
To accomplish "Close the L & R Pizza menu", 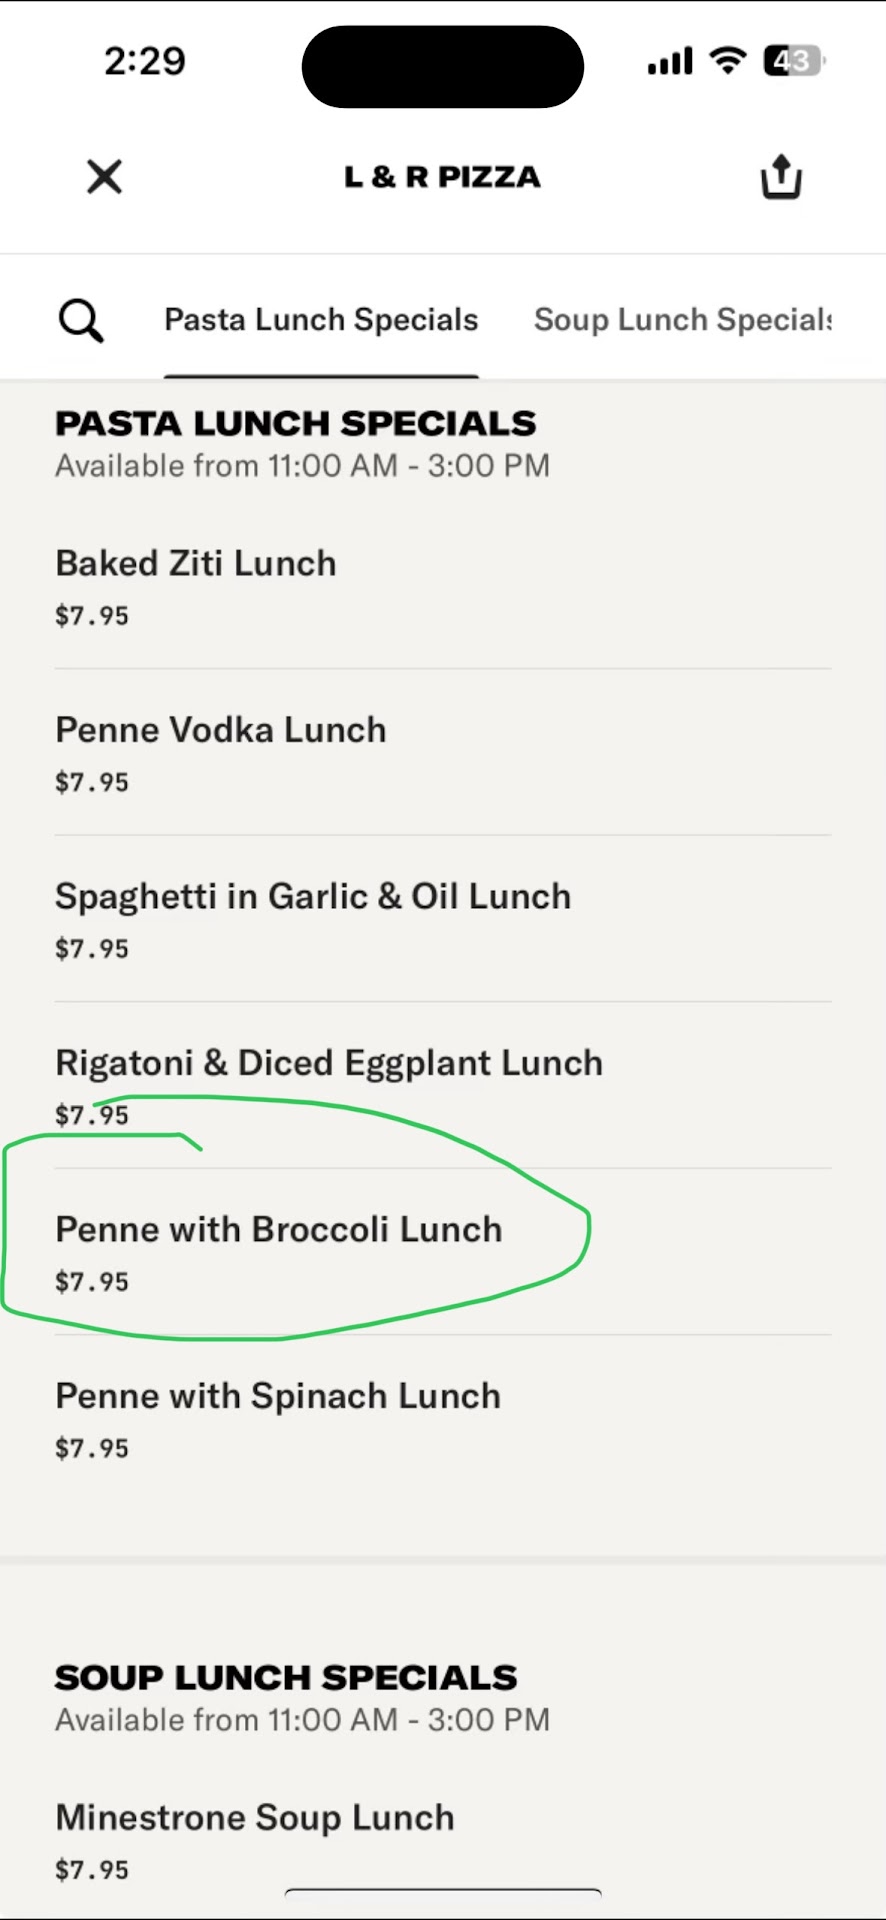I will pos(104,177).
